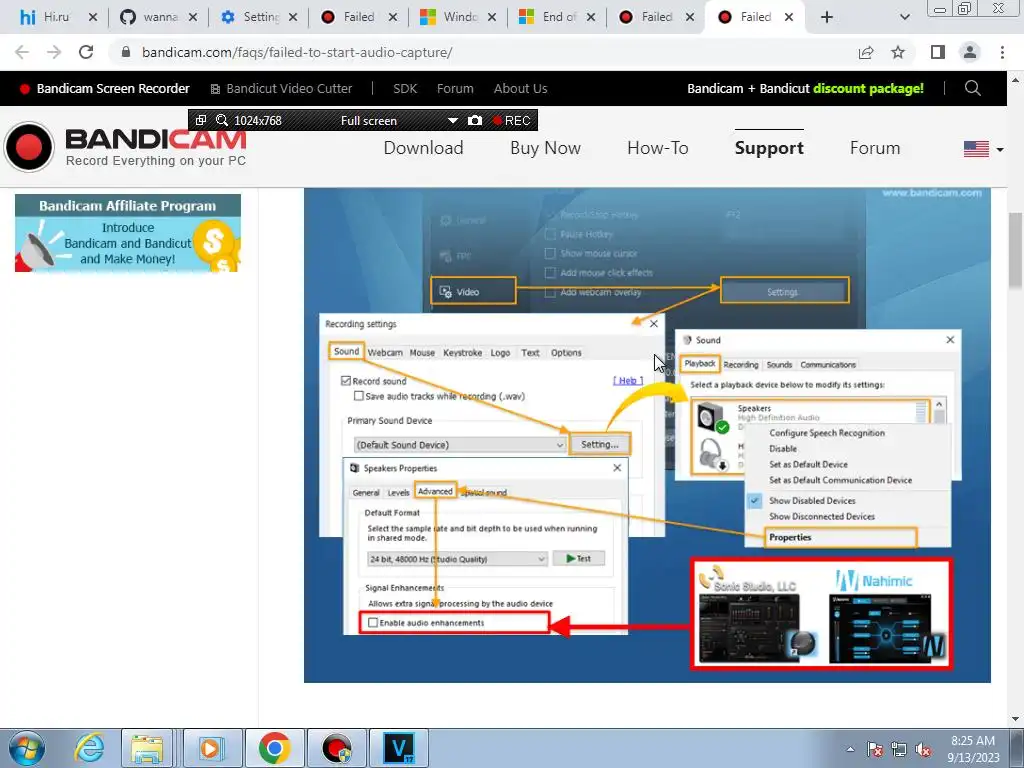Click the Bandicam red circle logo
This screenshot has height=768, width=1024.
click(x=29, y=147)
